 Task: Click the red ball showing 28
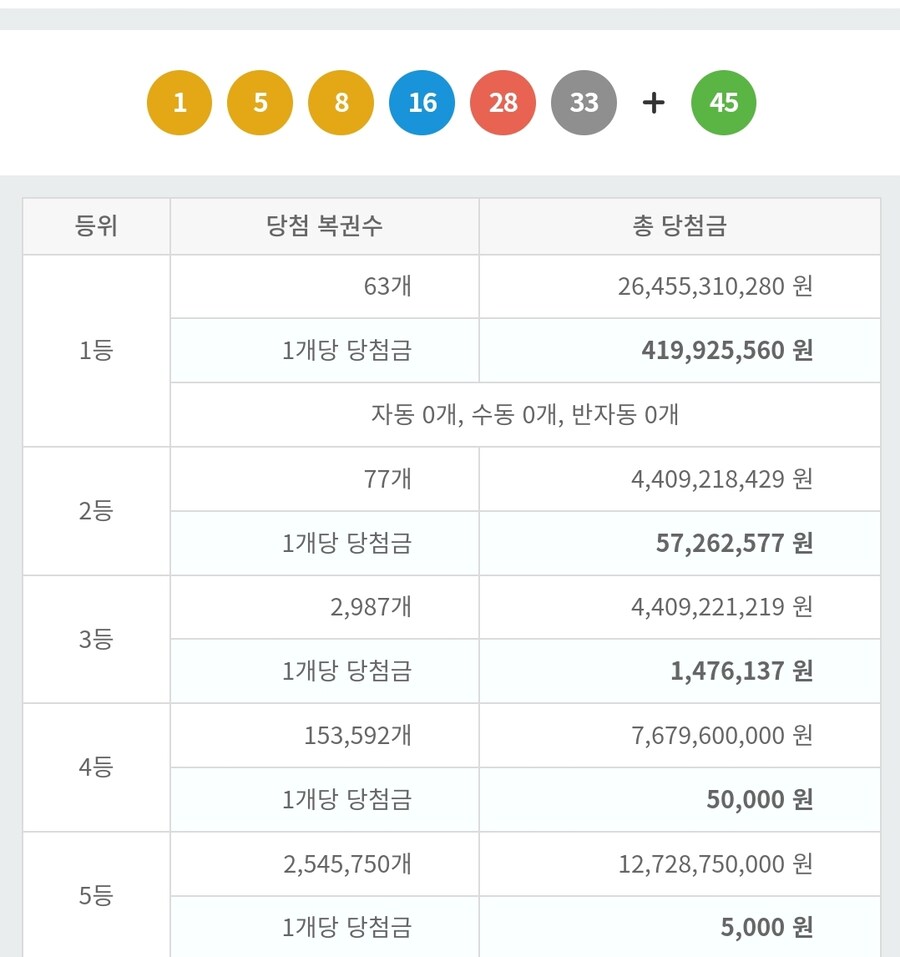[x=503, y=102]
